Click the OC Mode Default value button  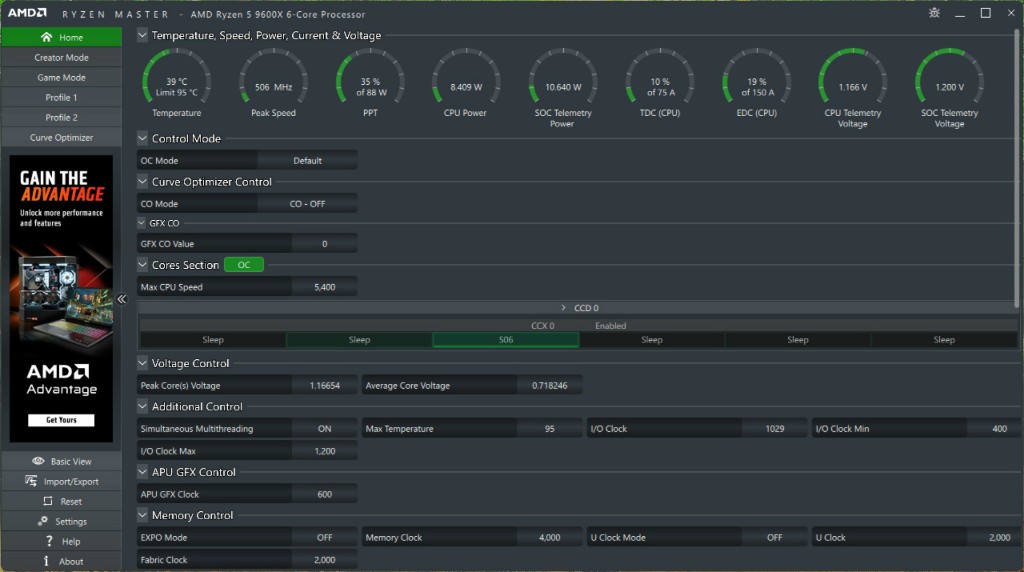307,161
